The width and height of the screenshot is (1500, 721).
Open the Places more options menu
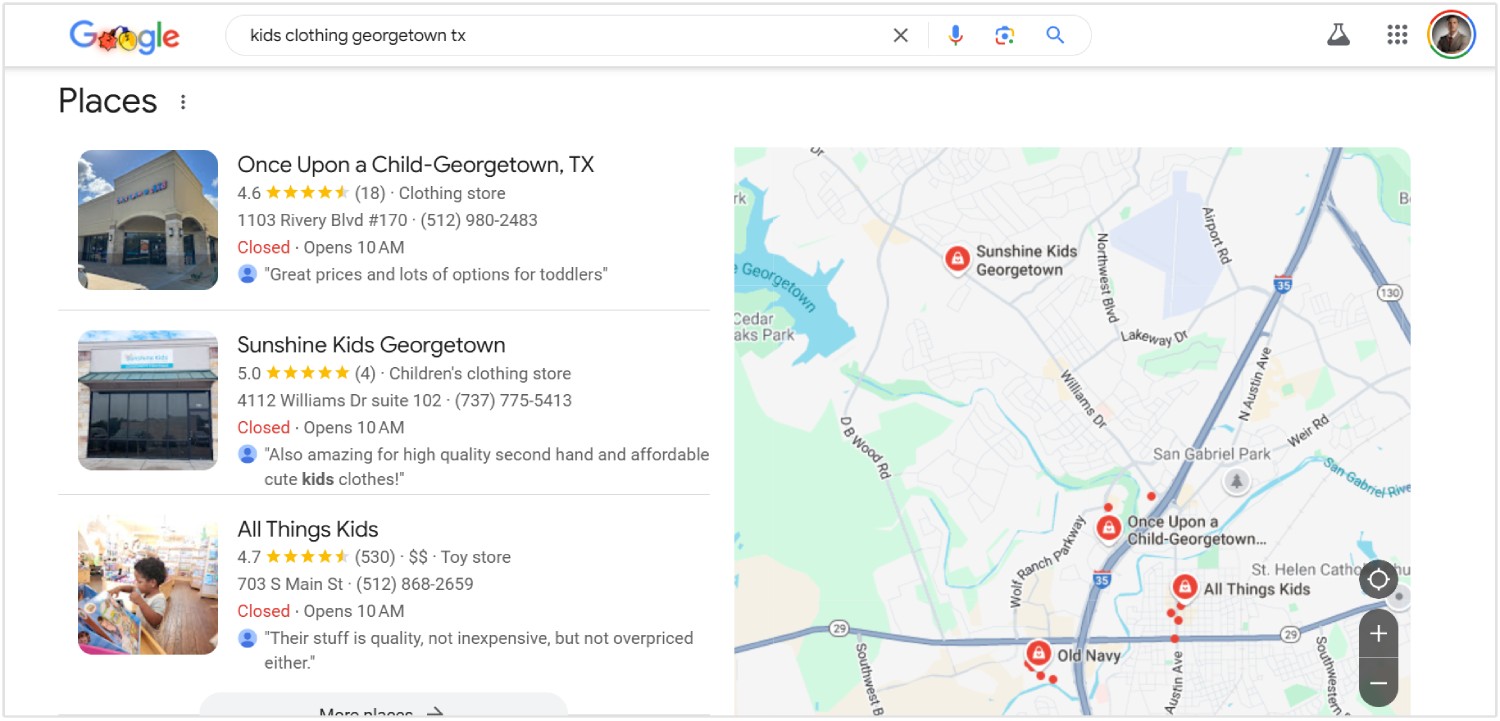(183, 102)
